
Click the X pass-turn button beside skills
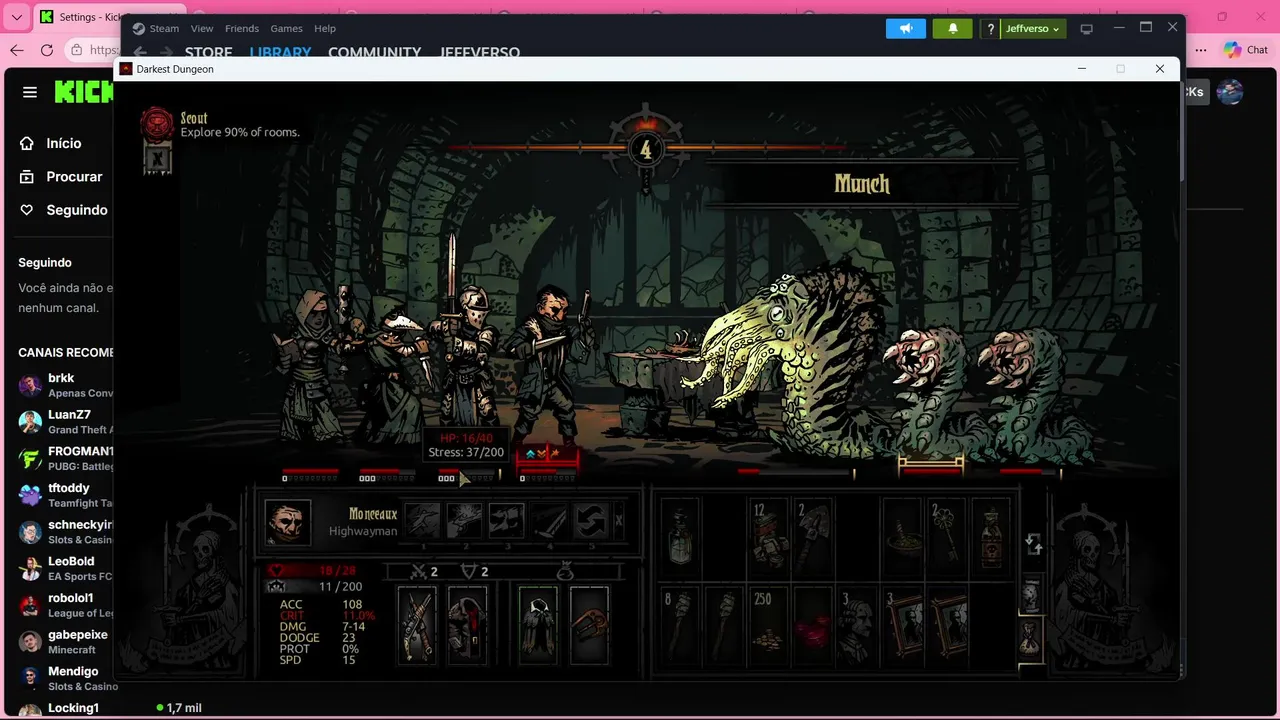pyautogui.click(x=619, y=521)
